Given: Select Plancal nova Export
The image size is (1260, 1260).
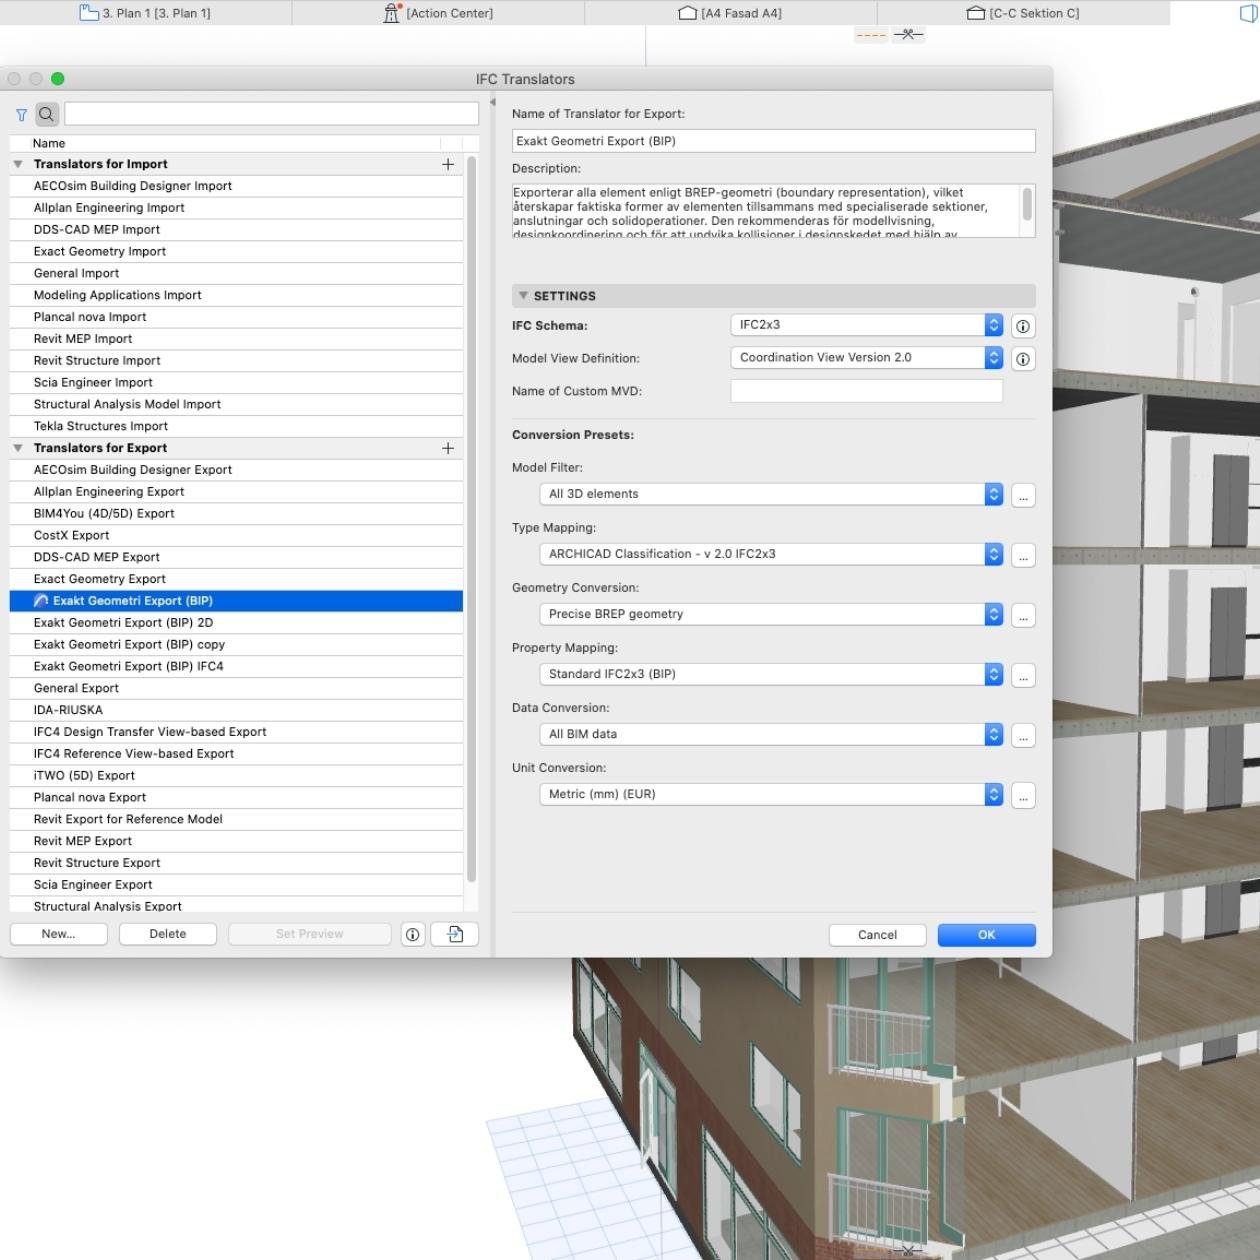Looking at the screenshot, I should point(236,798).
